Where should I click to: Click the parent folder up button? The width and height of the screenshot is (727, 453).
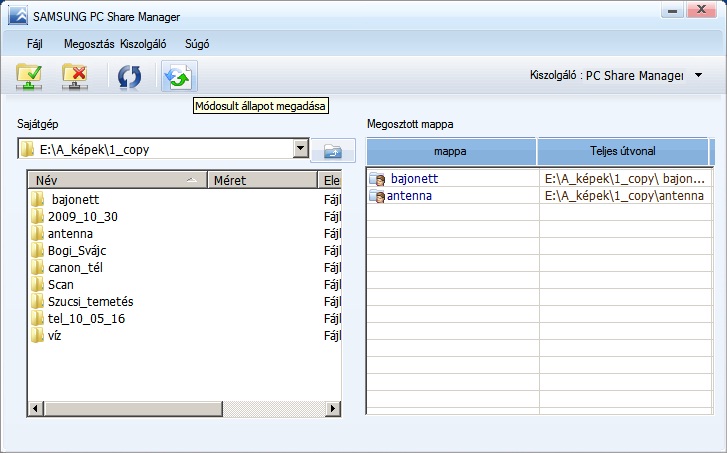332,151
